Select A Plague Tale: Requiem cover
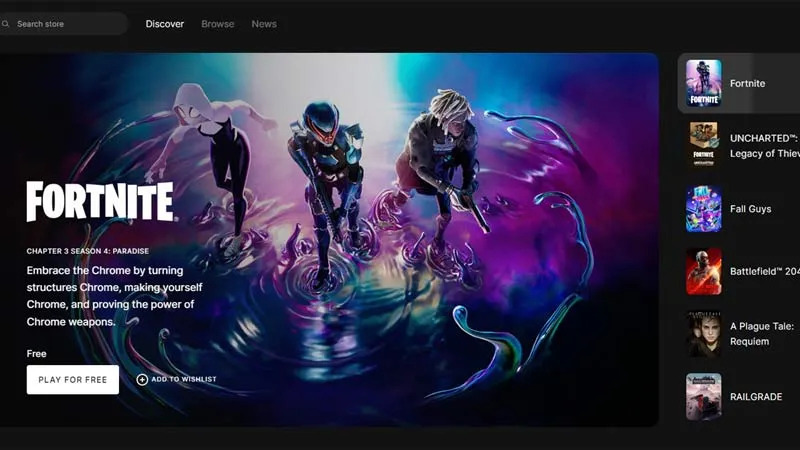The image size is (800, 450). pos(704,334)
